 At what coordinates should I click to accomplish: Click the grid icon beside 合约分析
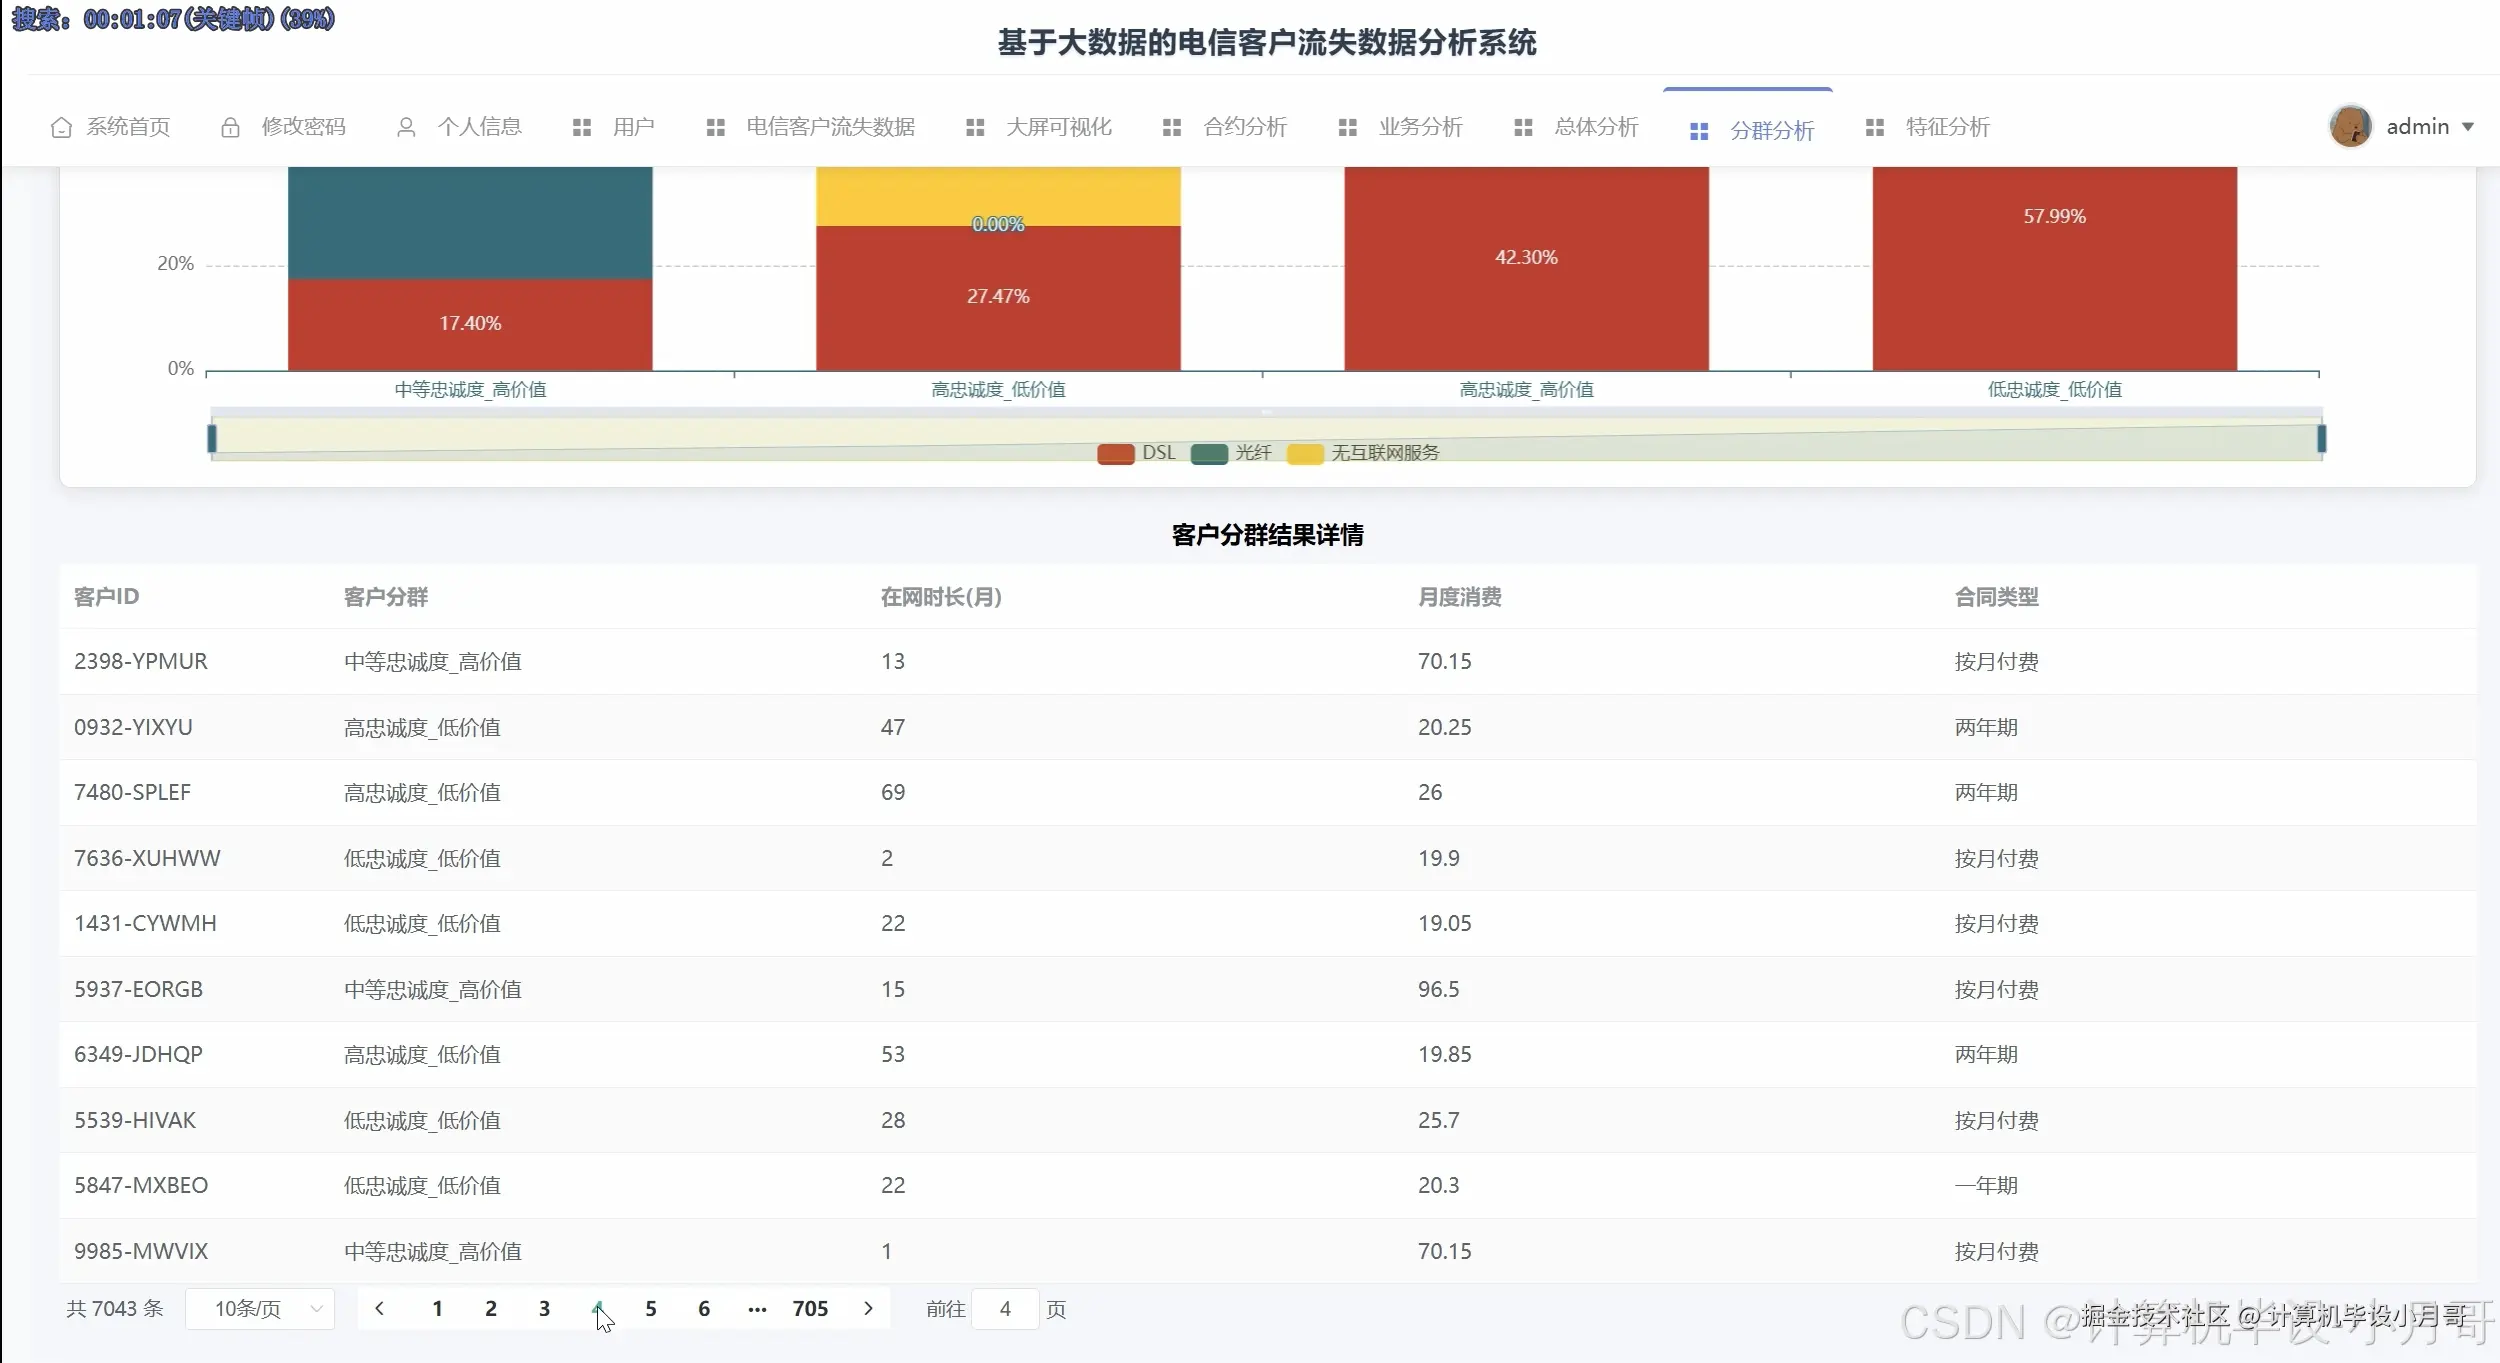click(x=1172, y=127)
